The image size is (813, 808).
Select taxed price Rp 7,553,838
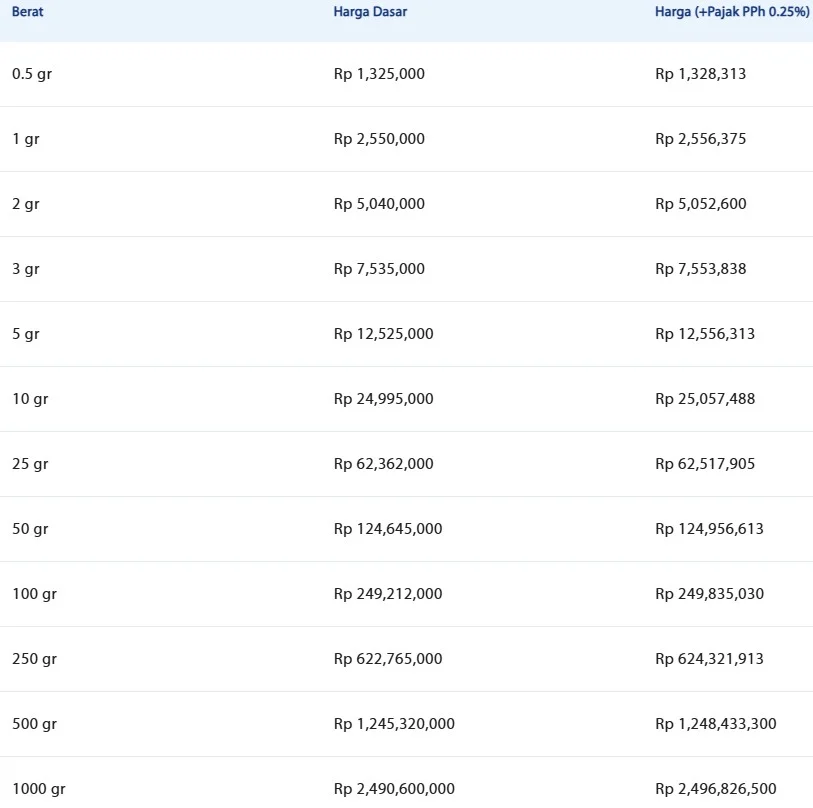[700, 269]
